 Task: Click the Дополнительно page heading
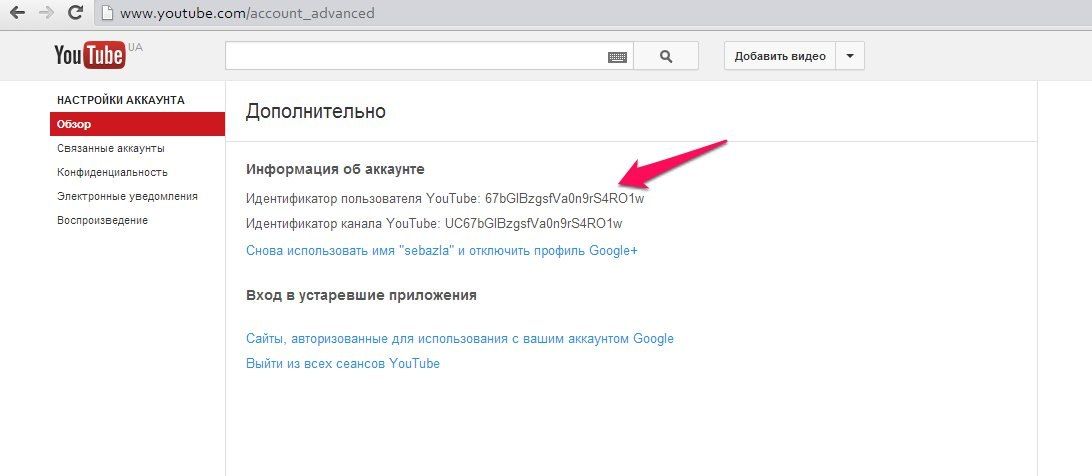[315, 112]
